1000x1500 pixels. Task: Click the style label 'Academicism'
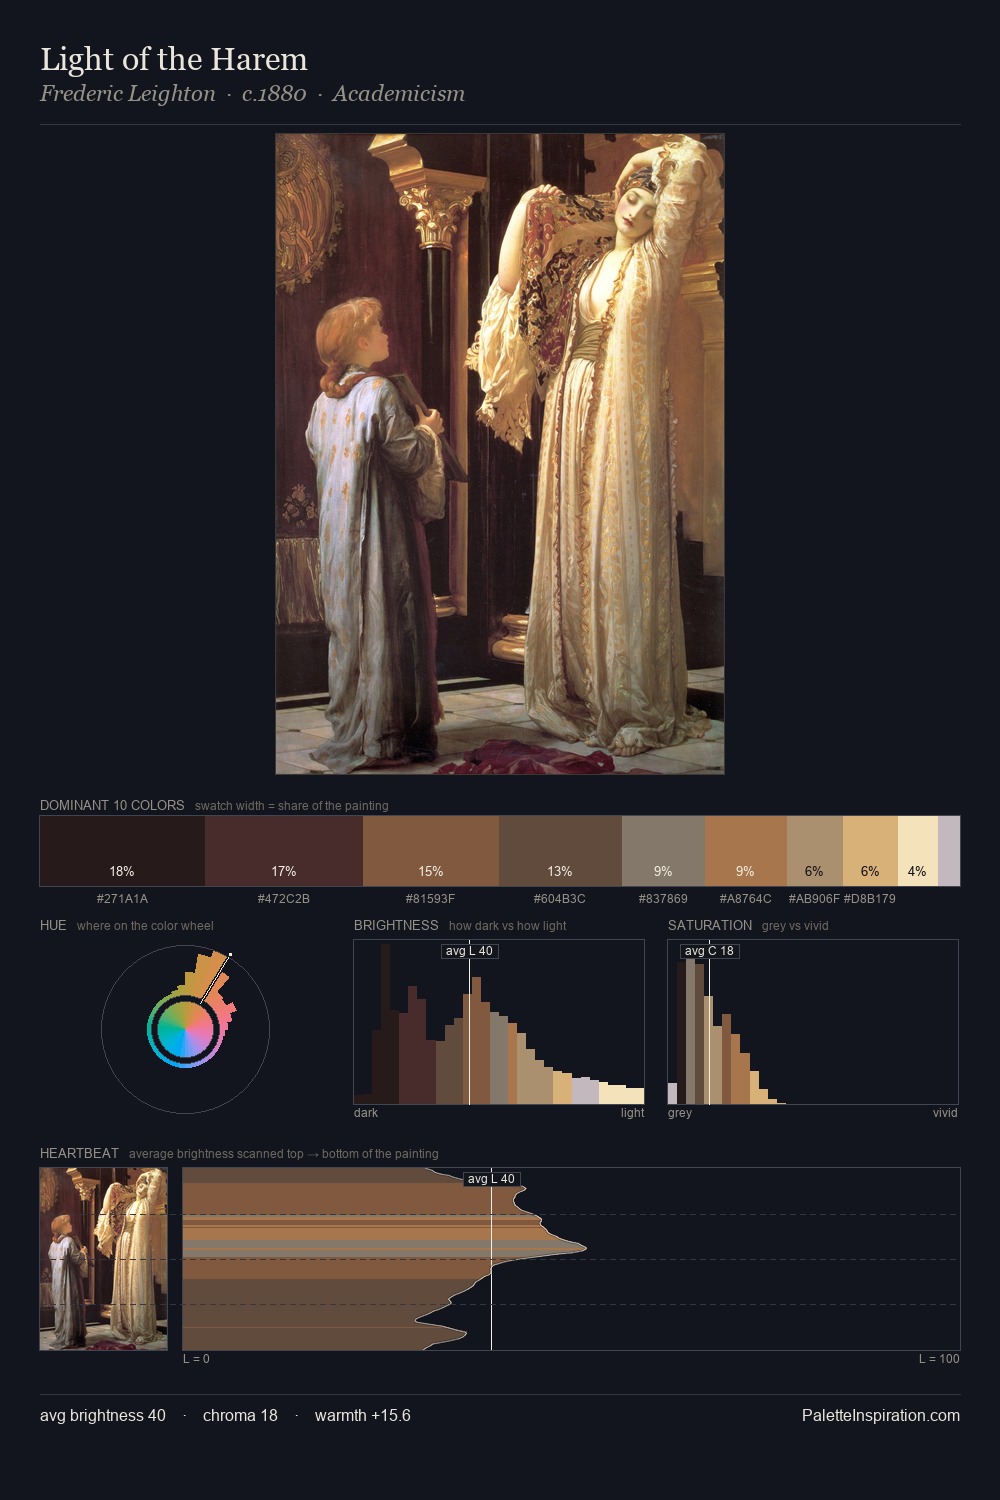[x=398, y=94]
